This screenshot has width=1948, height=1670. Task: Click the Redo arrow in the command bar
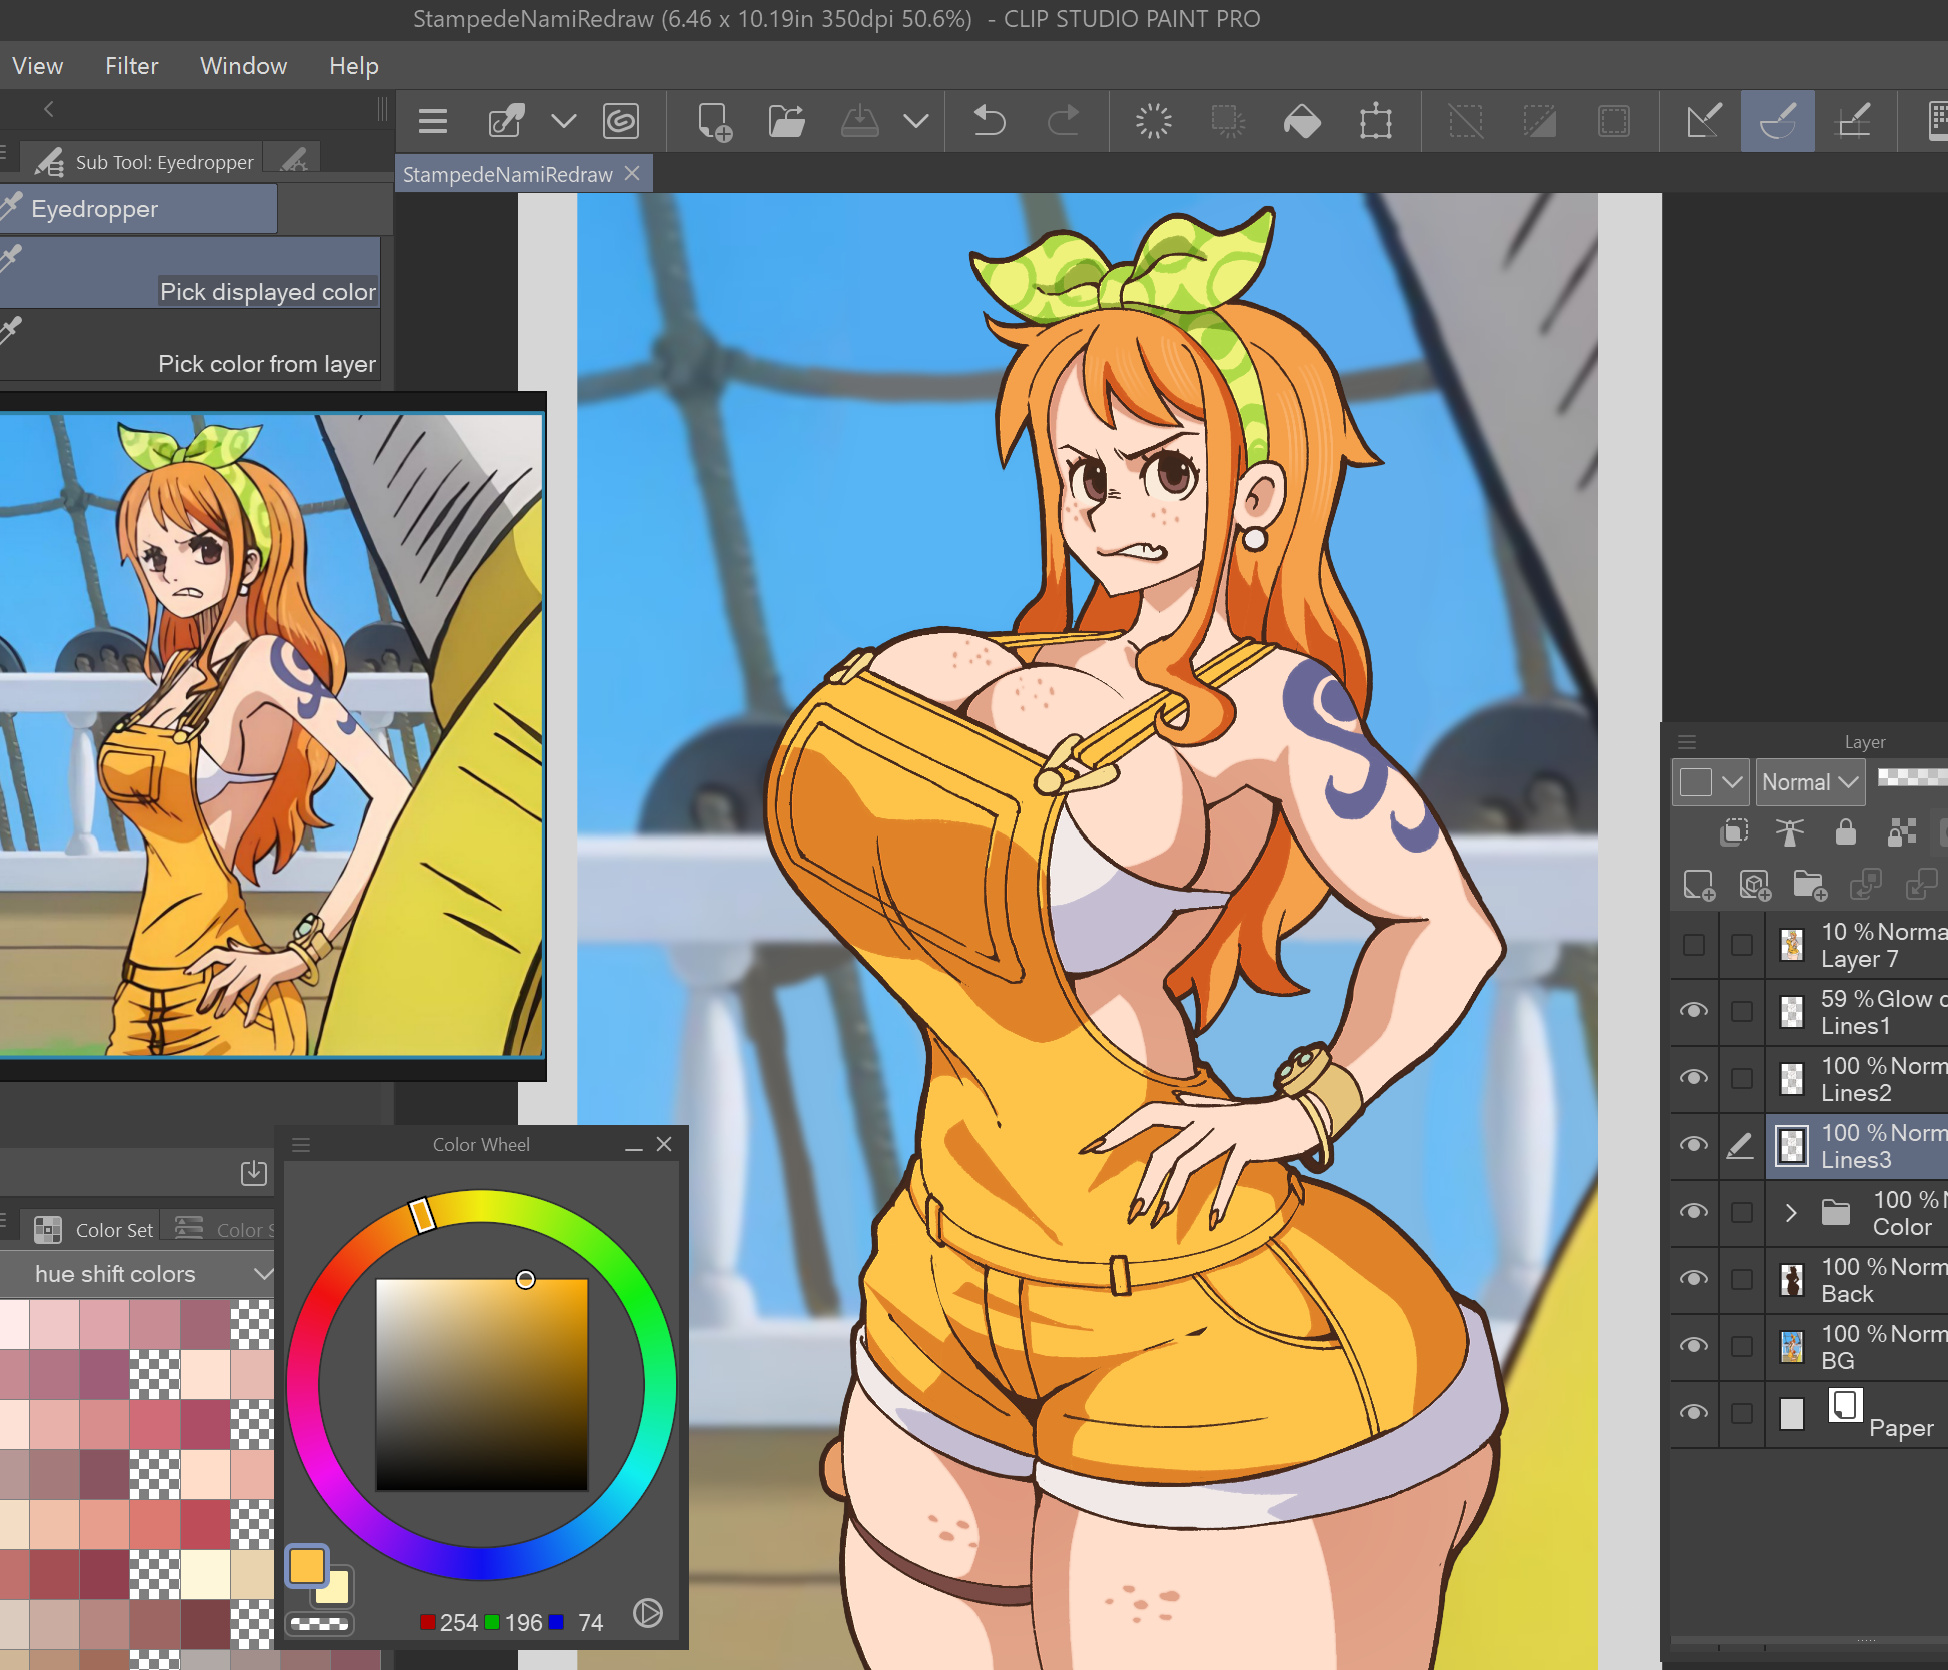click(x=1063, y=121)
